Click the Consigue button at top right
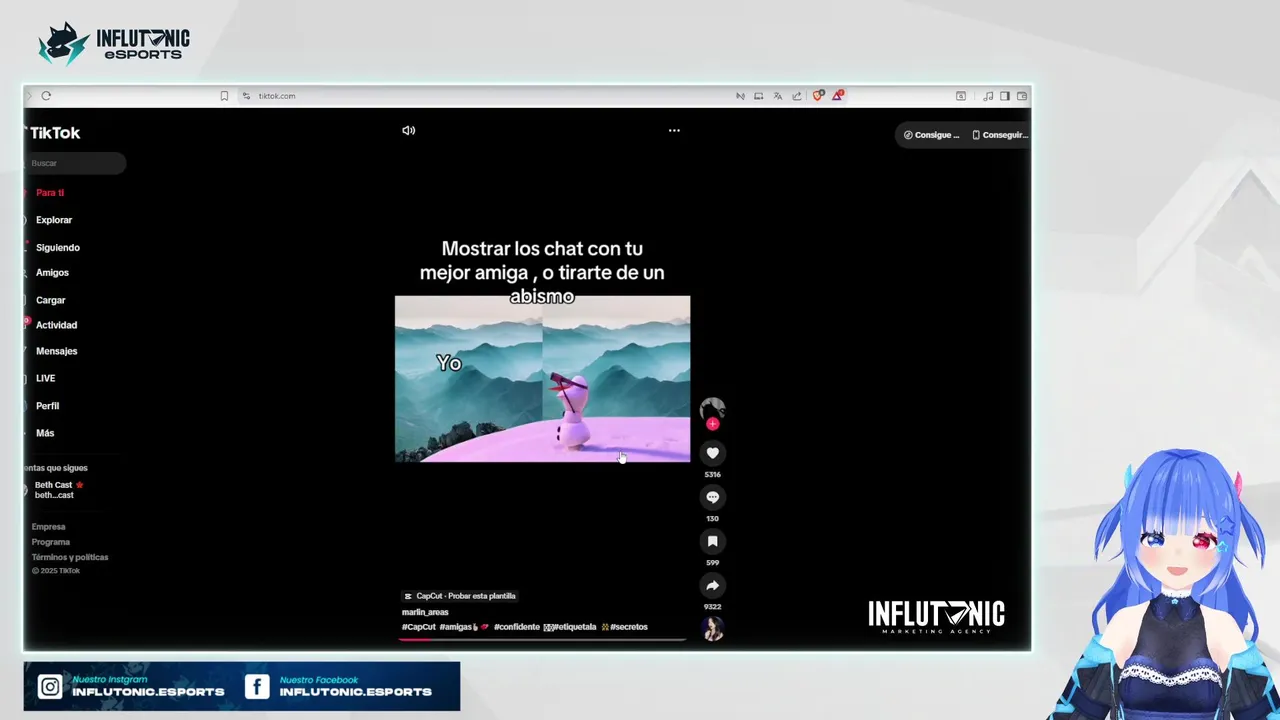1280x720 pixels. [x=932, y=135]
